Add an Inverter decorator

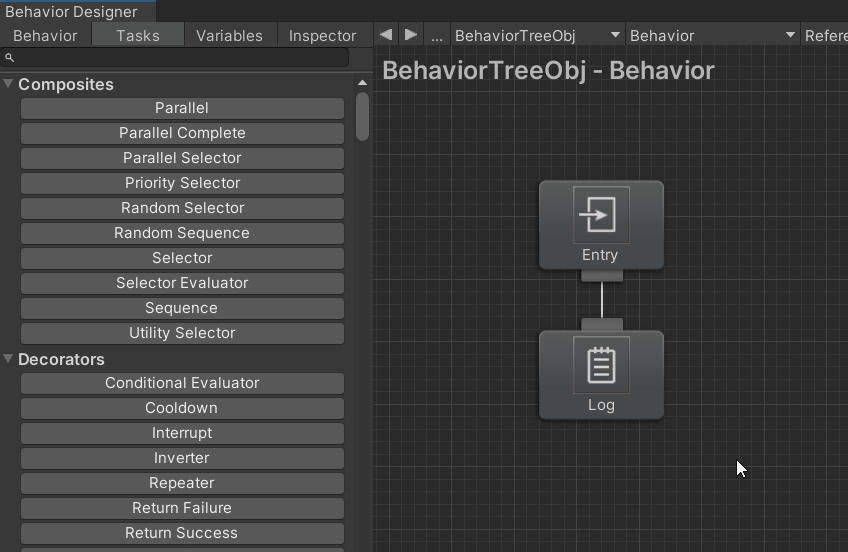pos(182,458)
